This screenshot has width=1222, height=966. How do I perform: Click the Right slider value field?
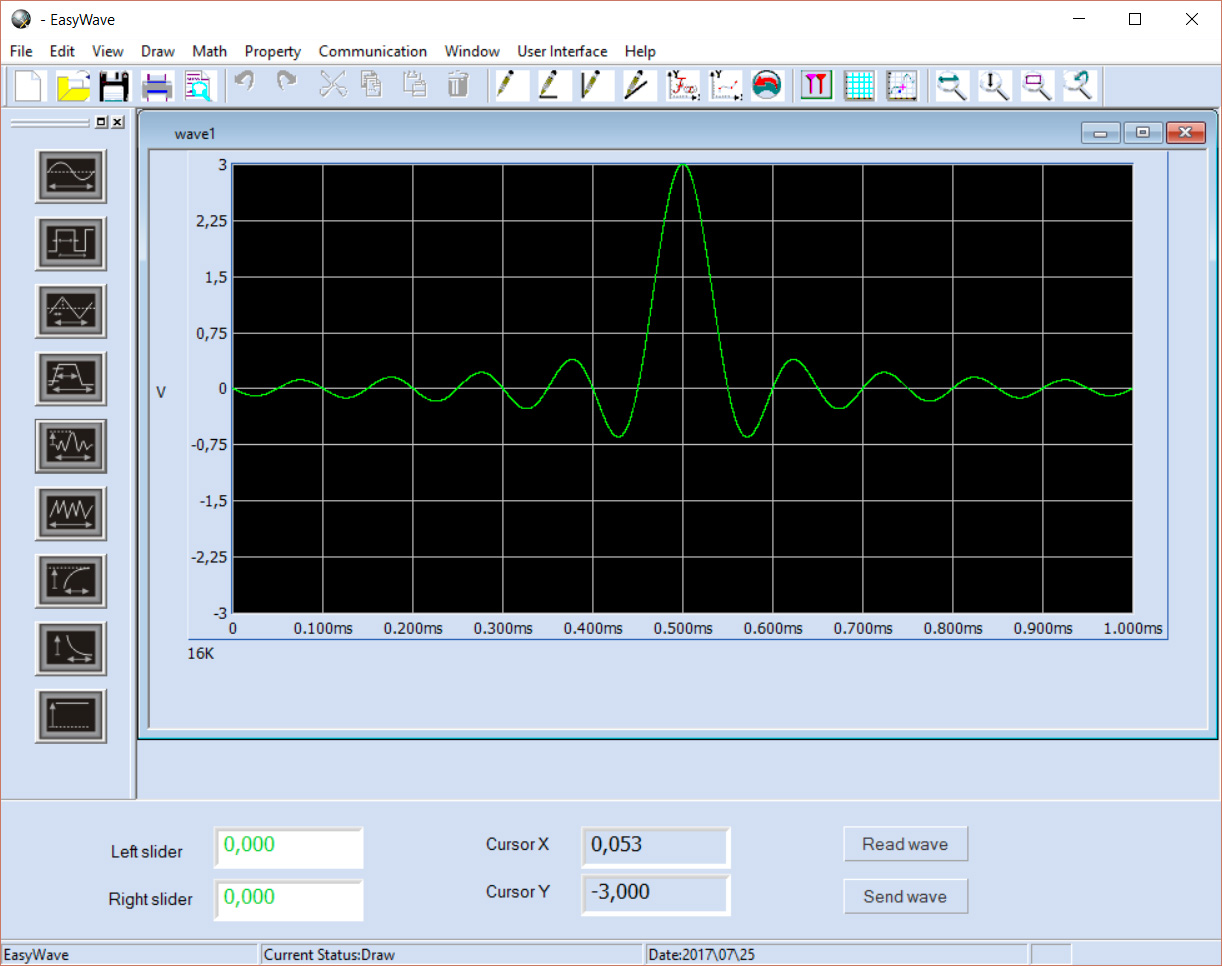click(288, 899)
